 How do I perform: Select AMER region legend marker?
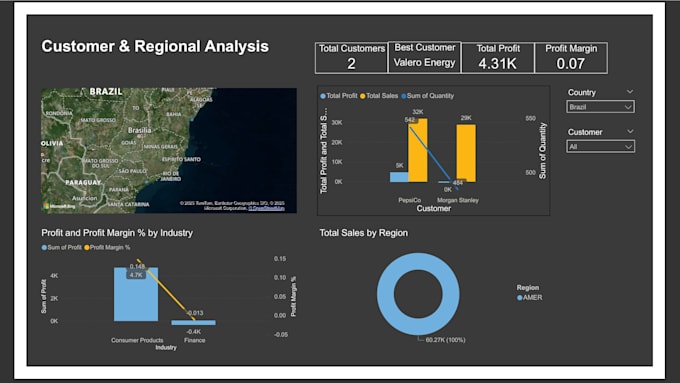pyautogui.click(x=520, y=298)
